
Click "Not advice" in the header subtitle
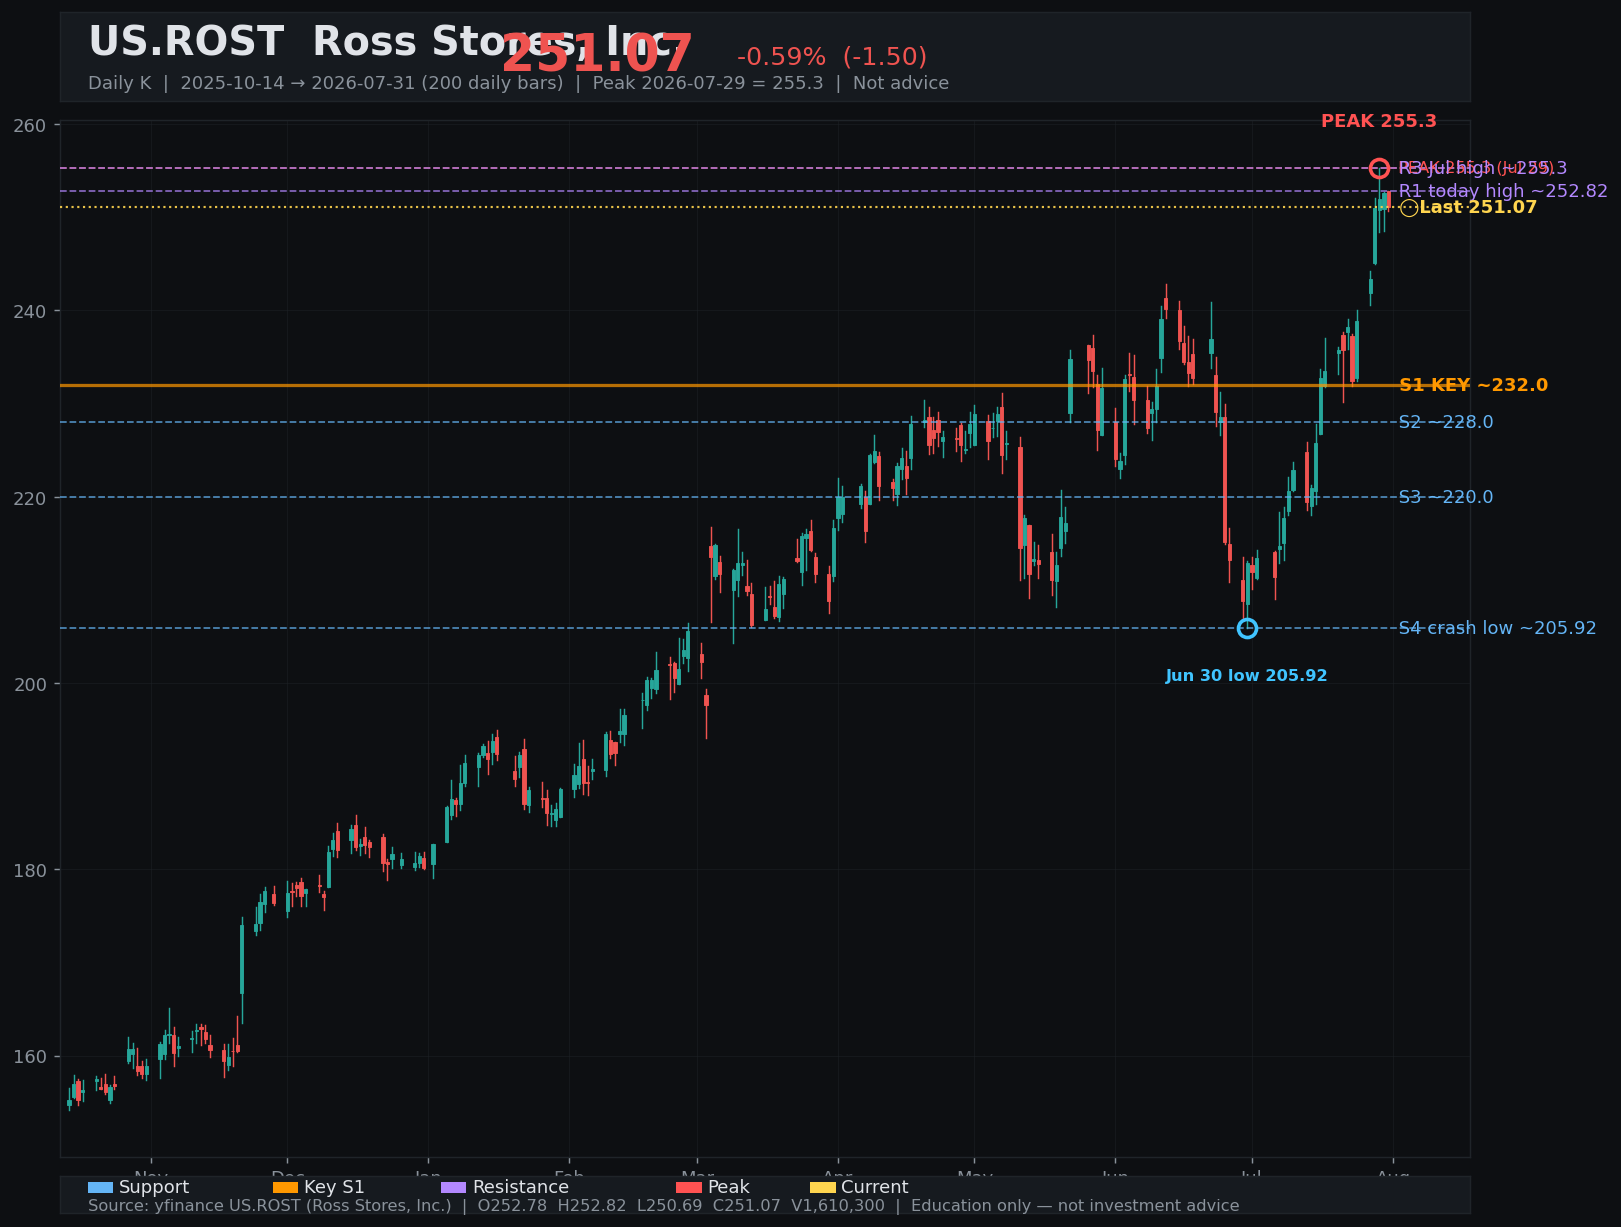(x=901, y=83)
